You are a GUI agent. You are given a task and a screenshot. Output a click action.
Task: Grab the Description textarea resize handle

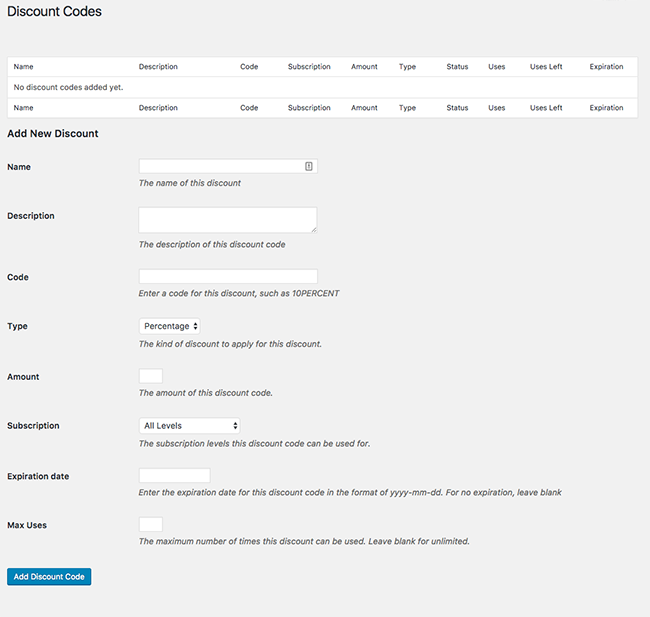click(x=314, y=230)
